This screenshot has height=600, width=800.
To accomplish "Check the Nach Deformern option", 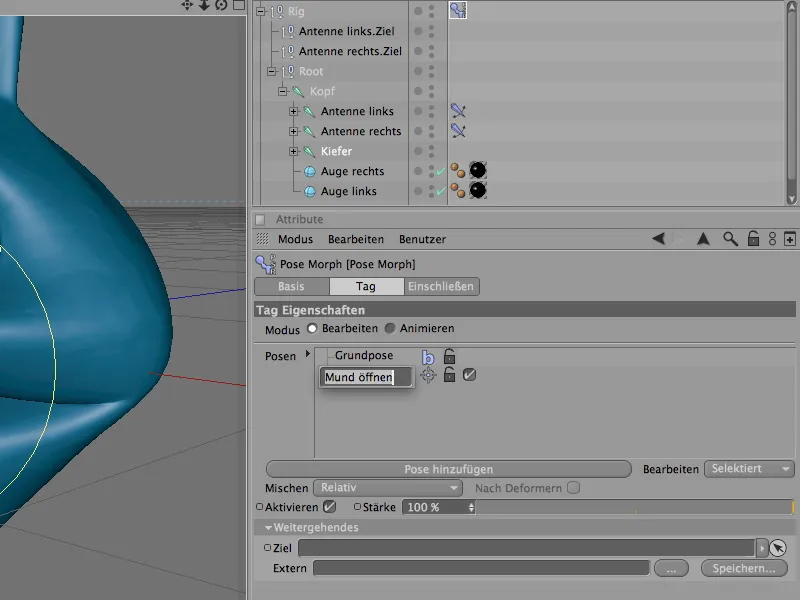I will (571, 488).
